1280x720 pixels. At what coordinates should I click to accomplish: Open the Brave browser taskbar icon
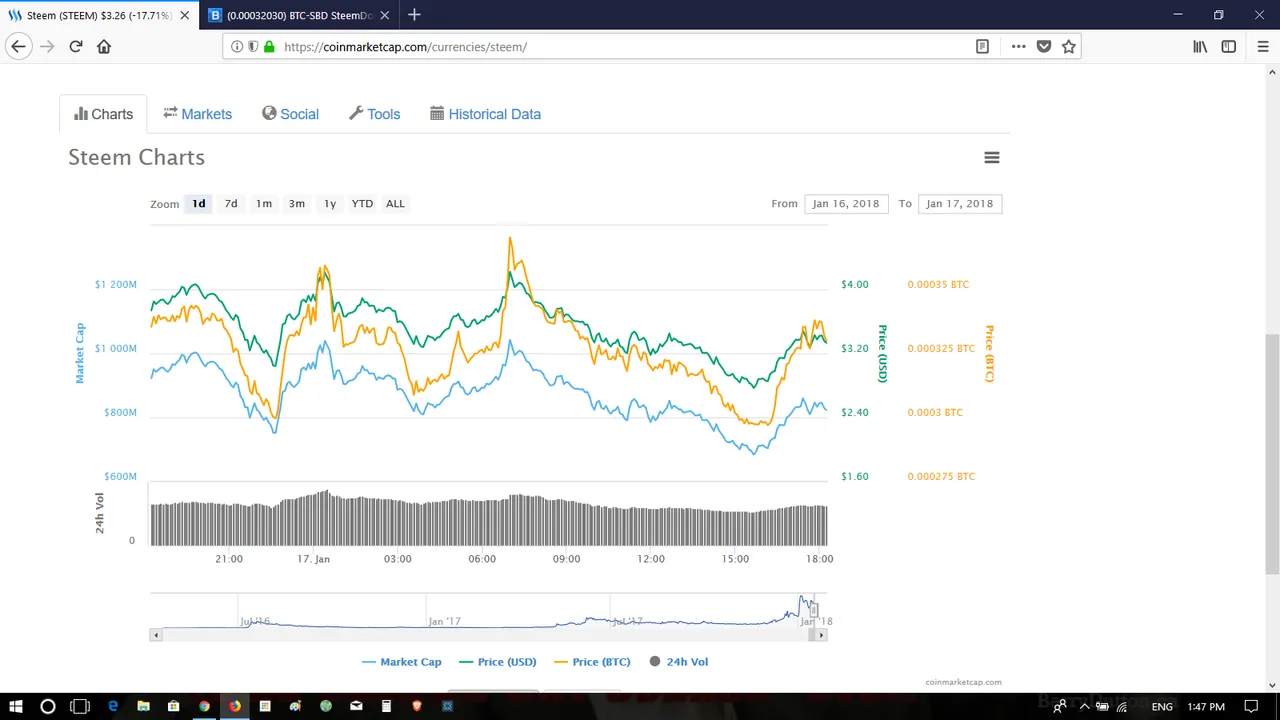tap(417, 706)
